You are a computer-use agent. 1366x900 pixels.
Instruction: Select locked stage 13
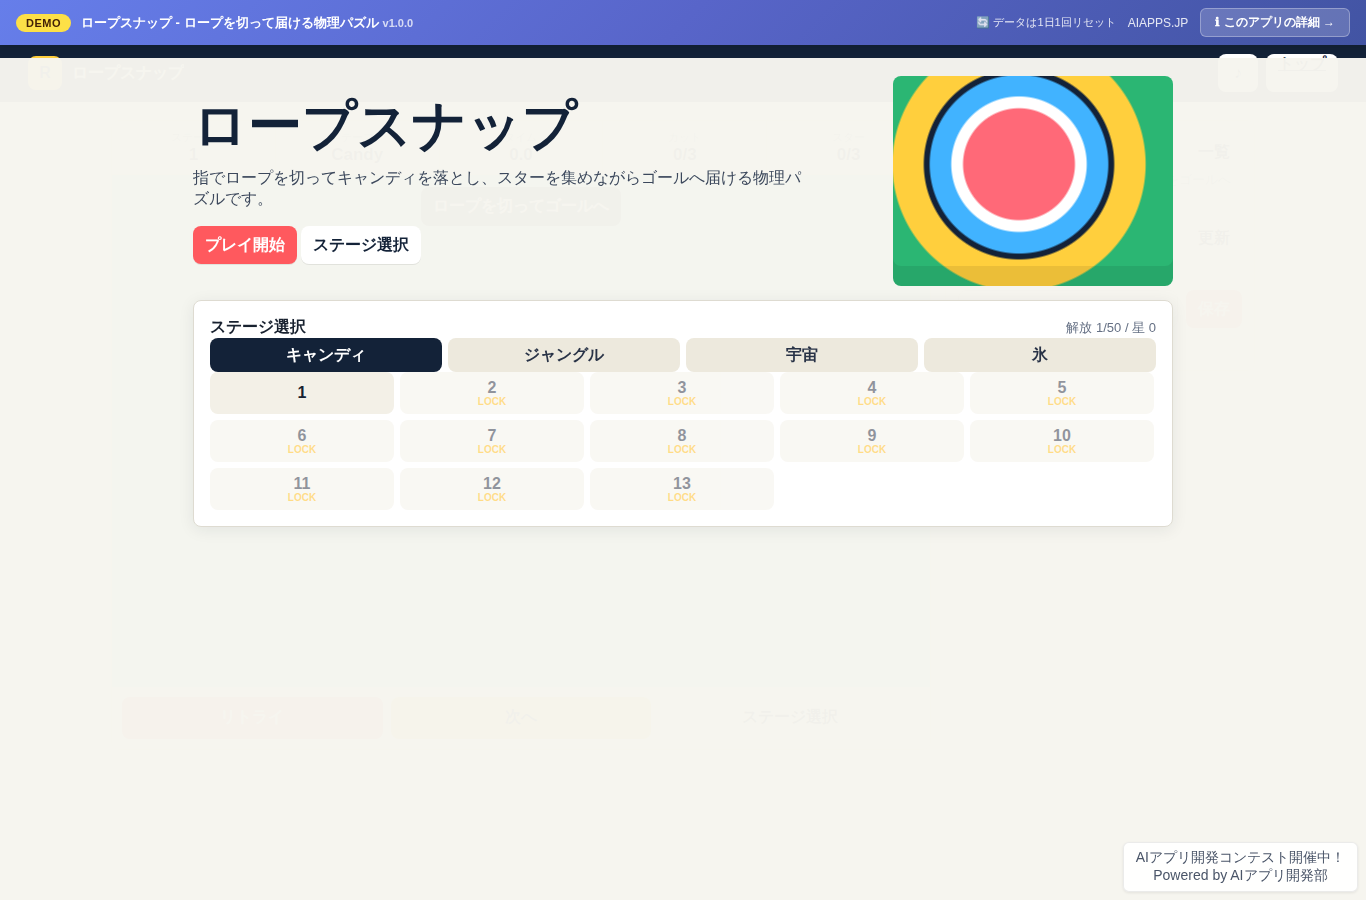point(682,489)
